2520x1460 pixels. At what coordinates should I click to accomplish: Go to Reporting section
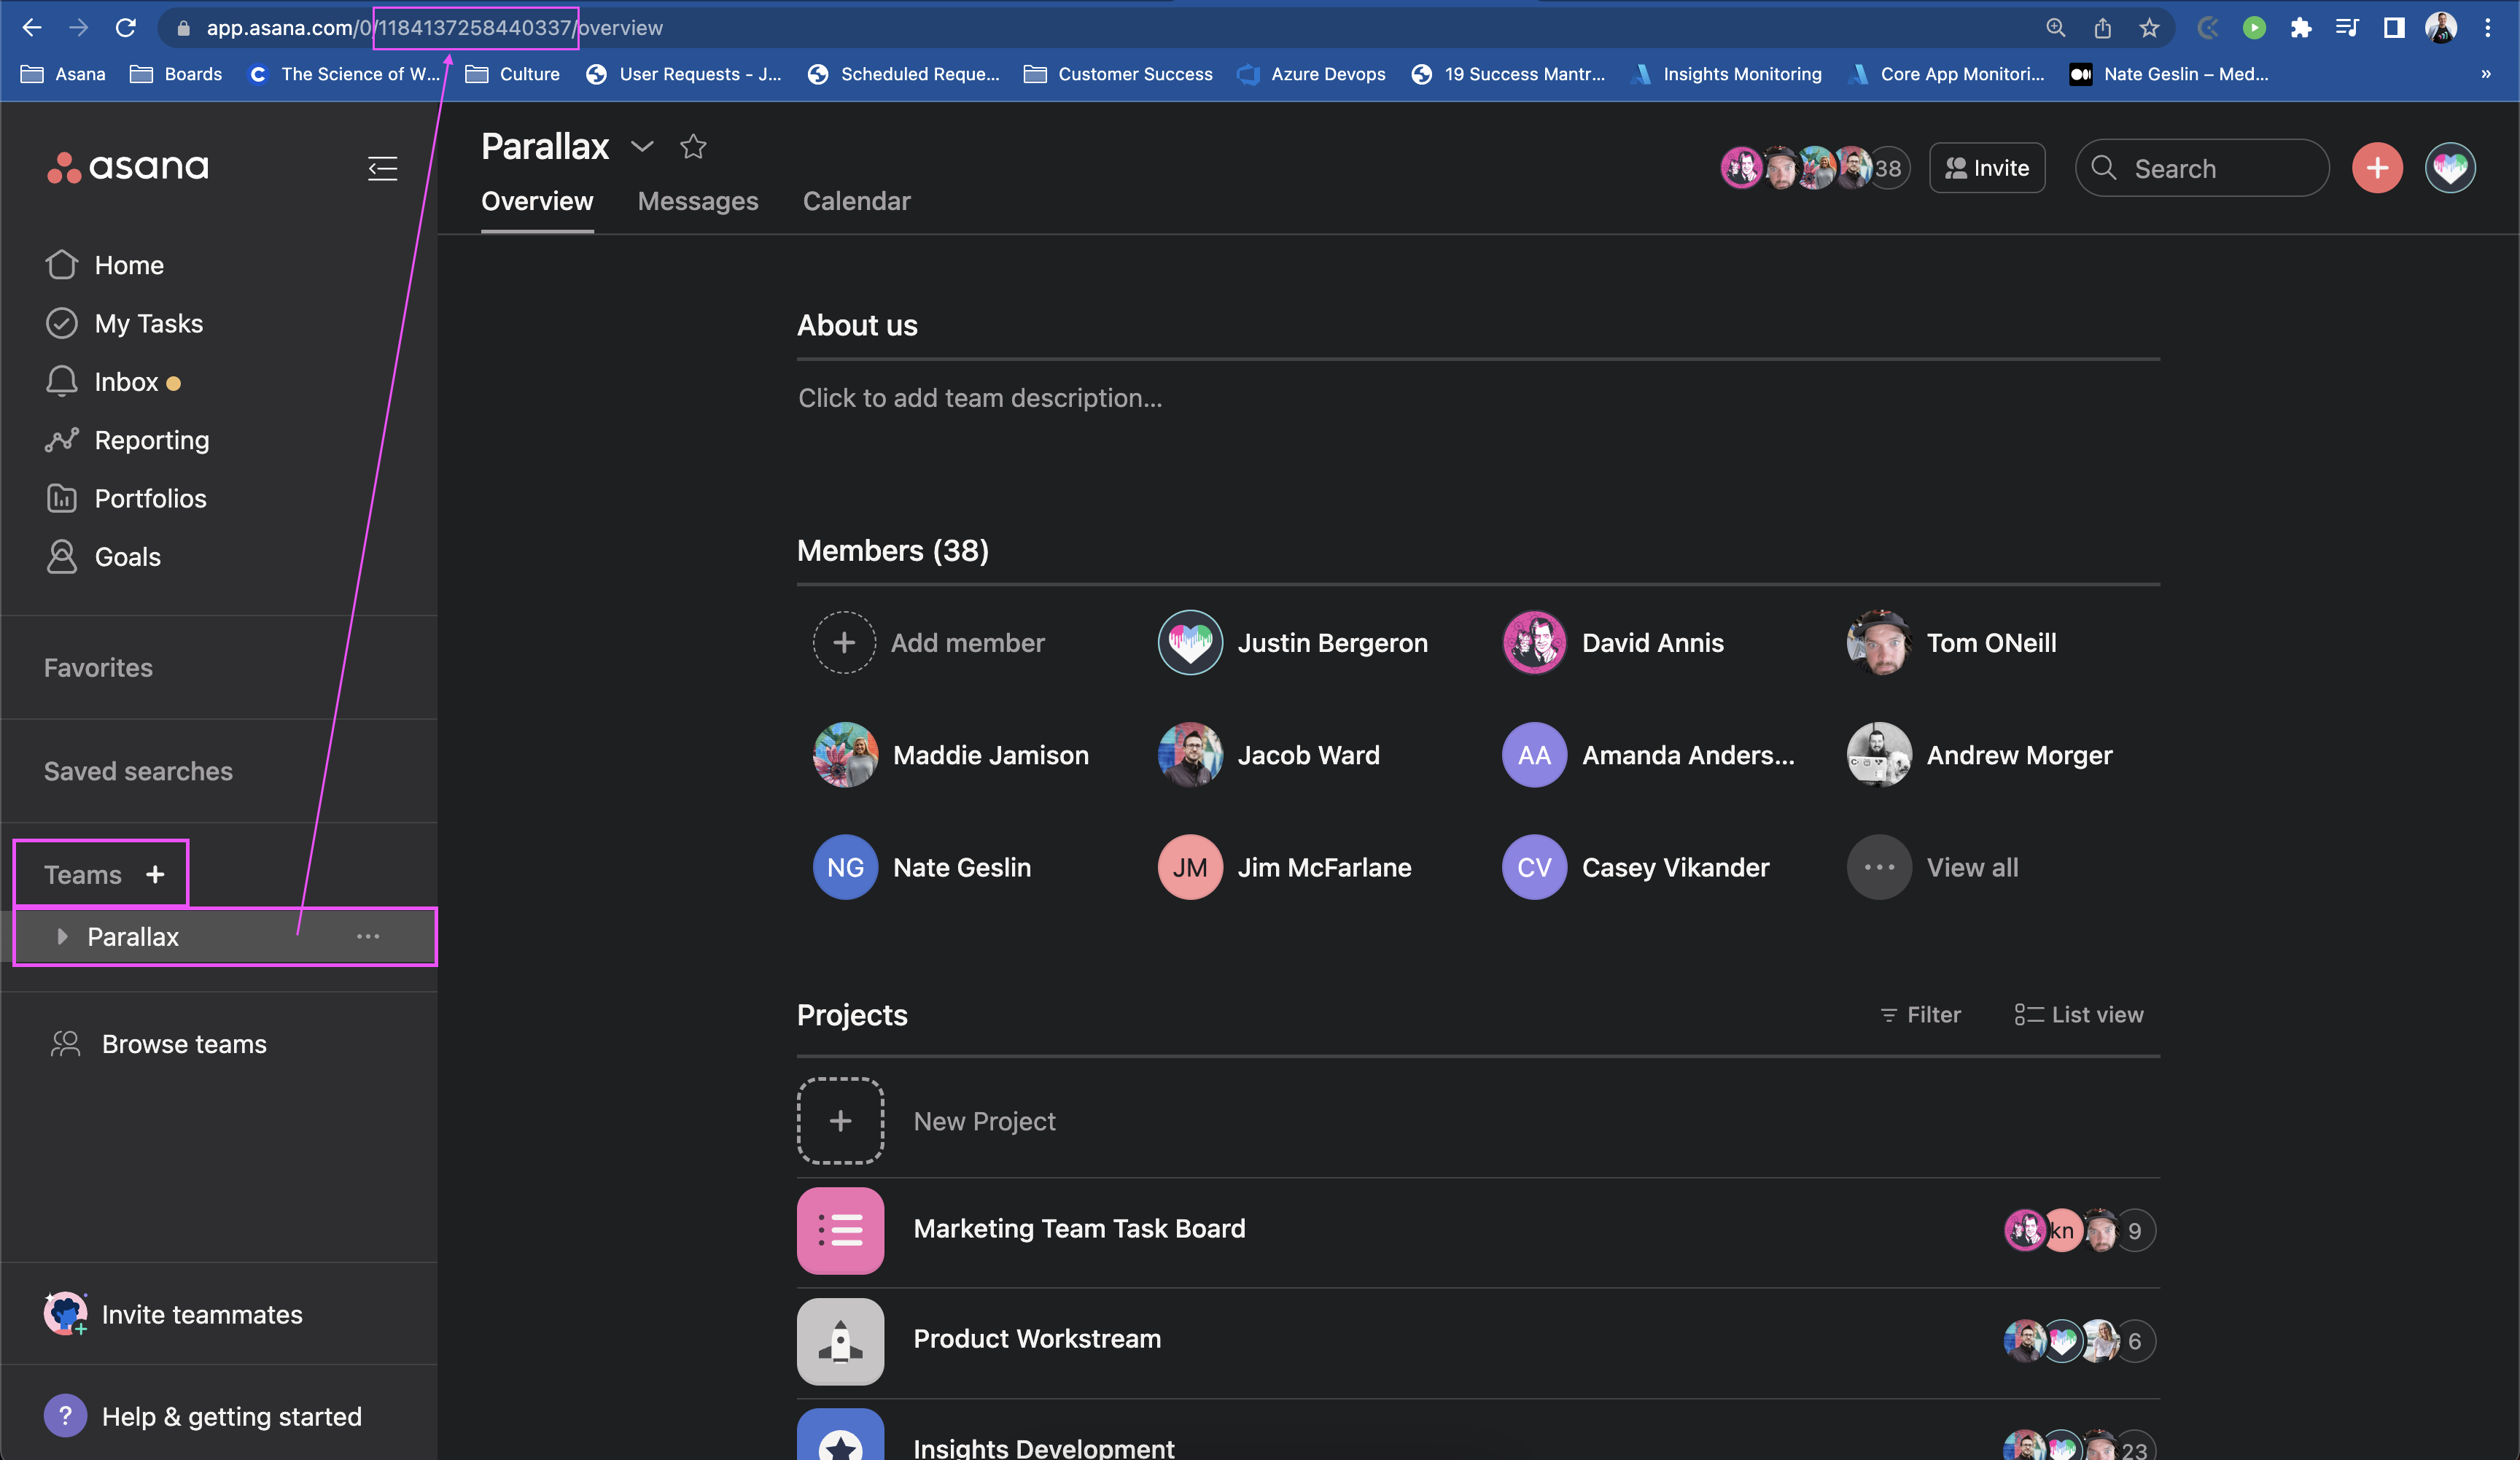point(127,440)
